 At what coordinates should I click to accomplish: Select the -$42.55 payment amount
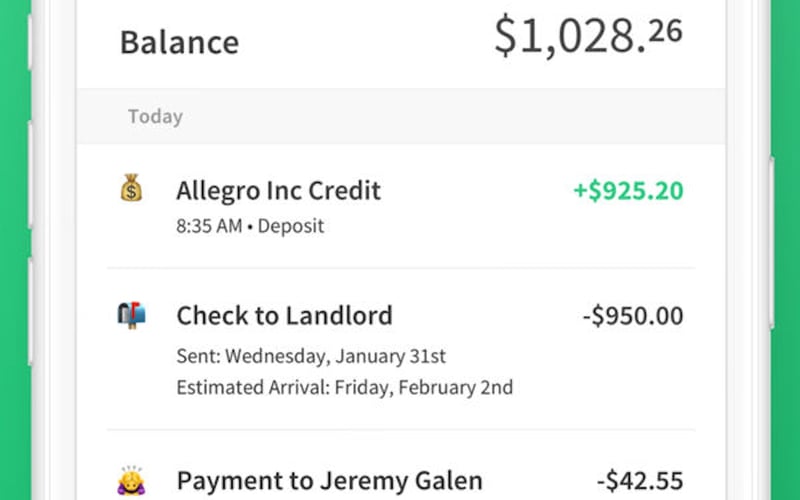[x=638, y=480]
